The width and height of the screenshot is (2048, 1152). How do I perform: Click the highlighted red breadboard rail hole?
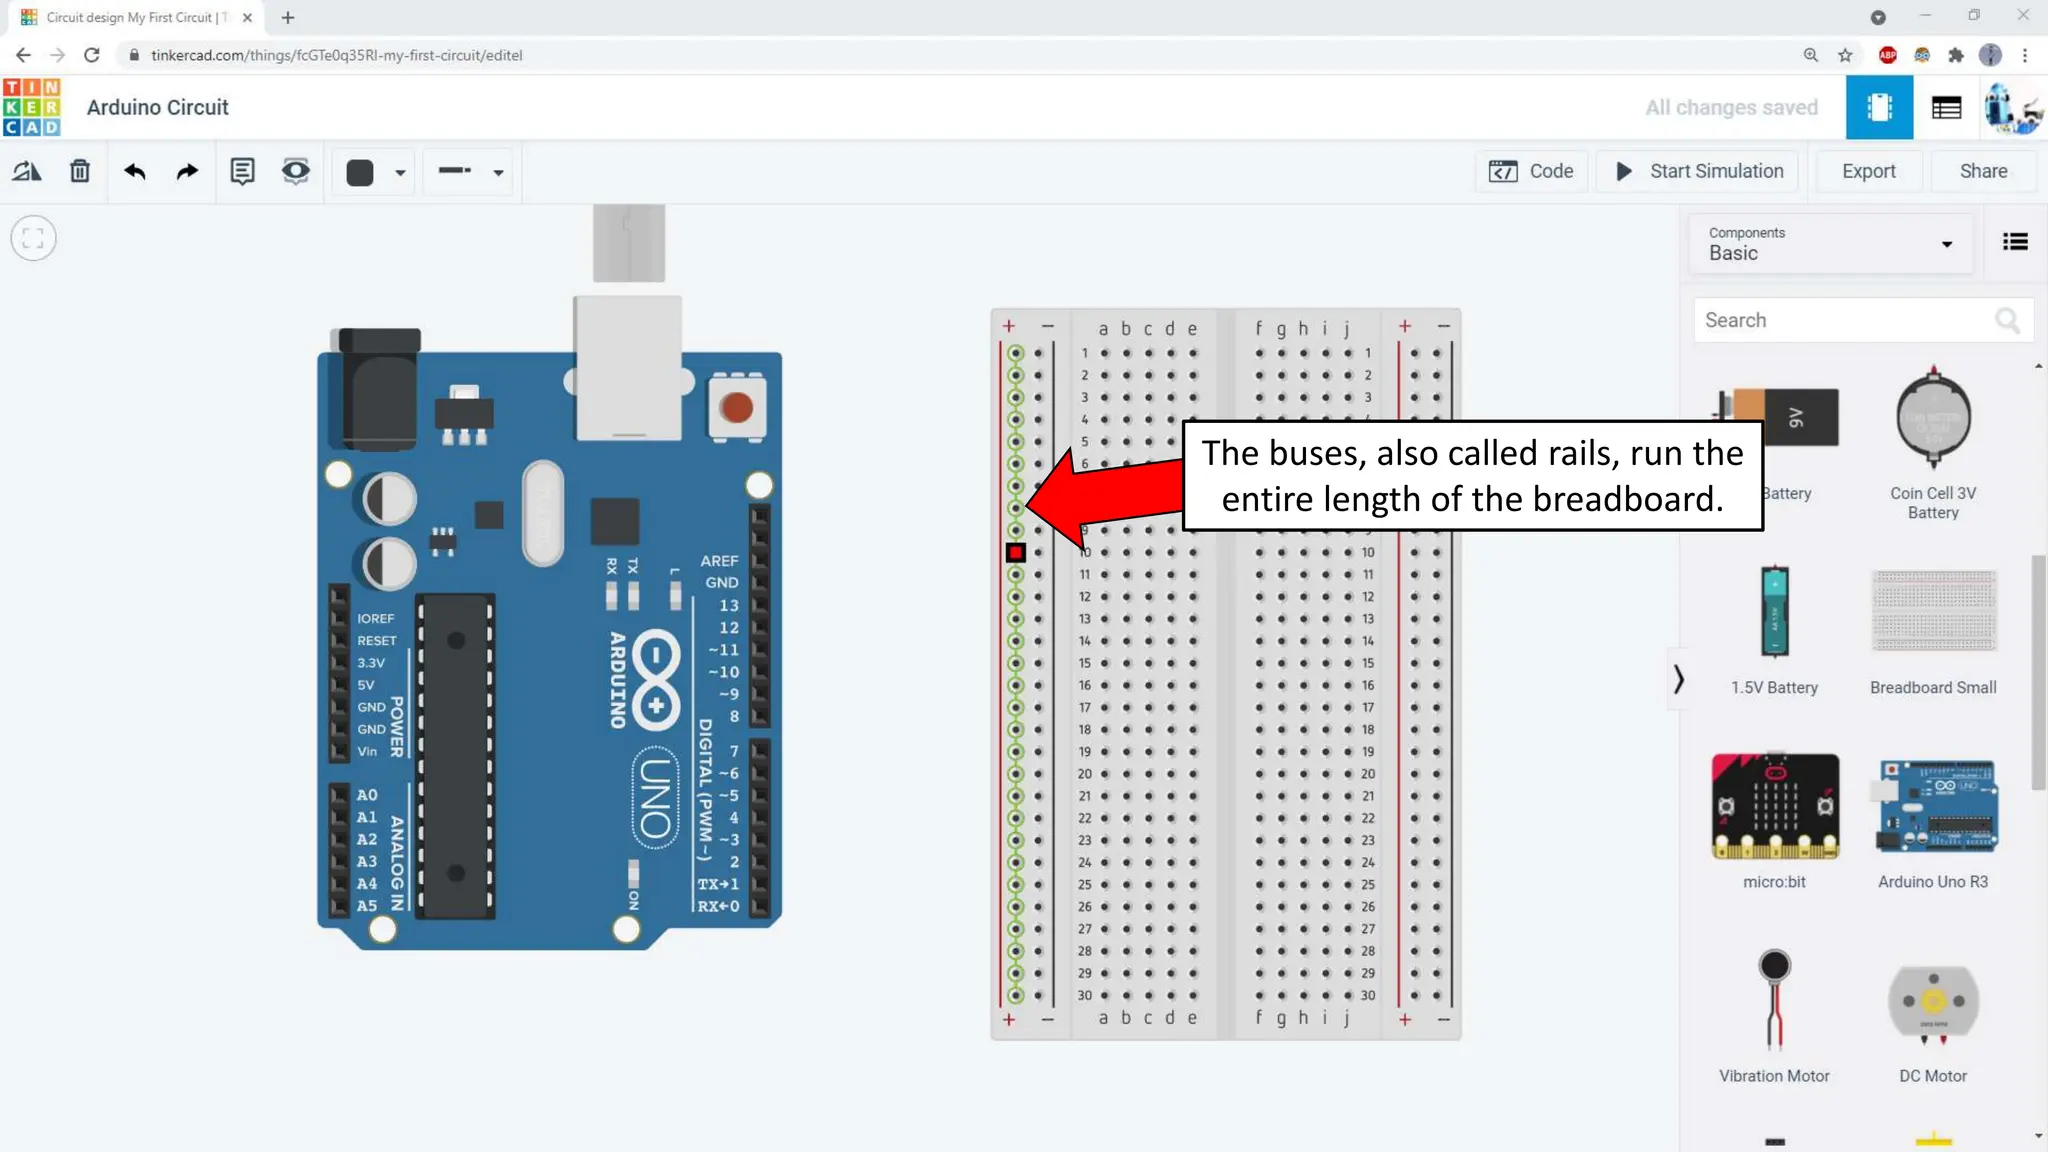1015,552
